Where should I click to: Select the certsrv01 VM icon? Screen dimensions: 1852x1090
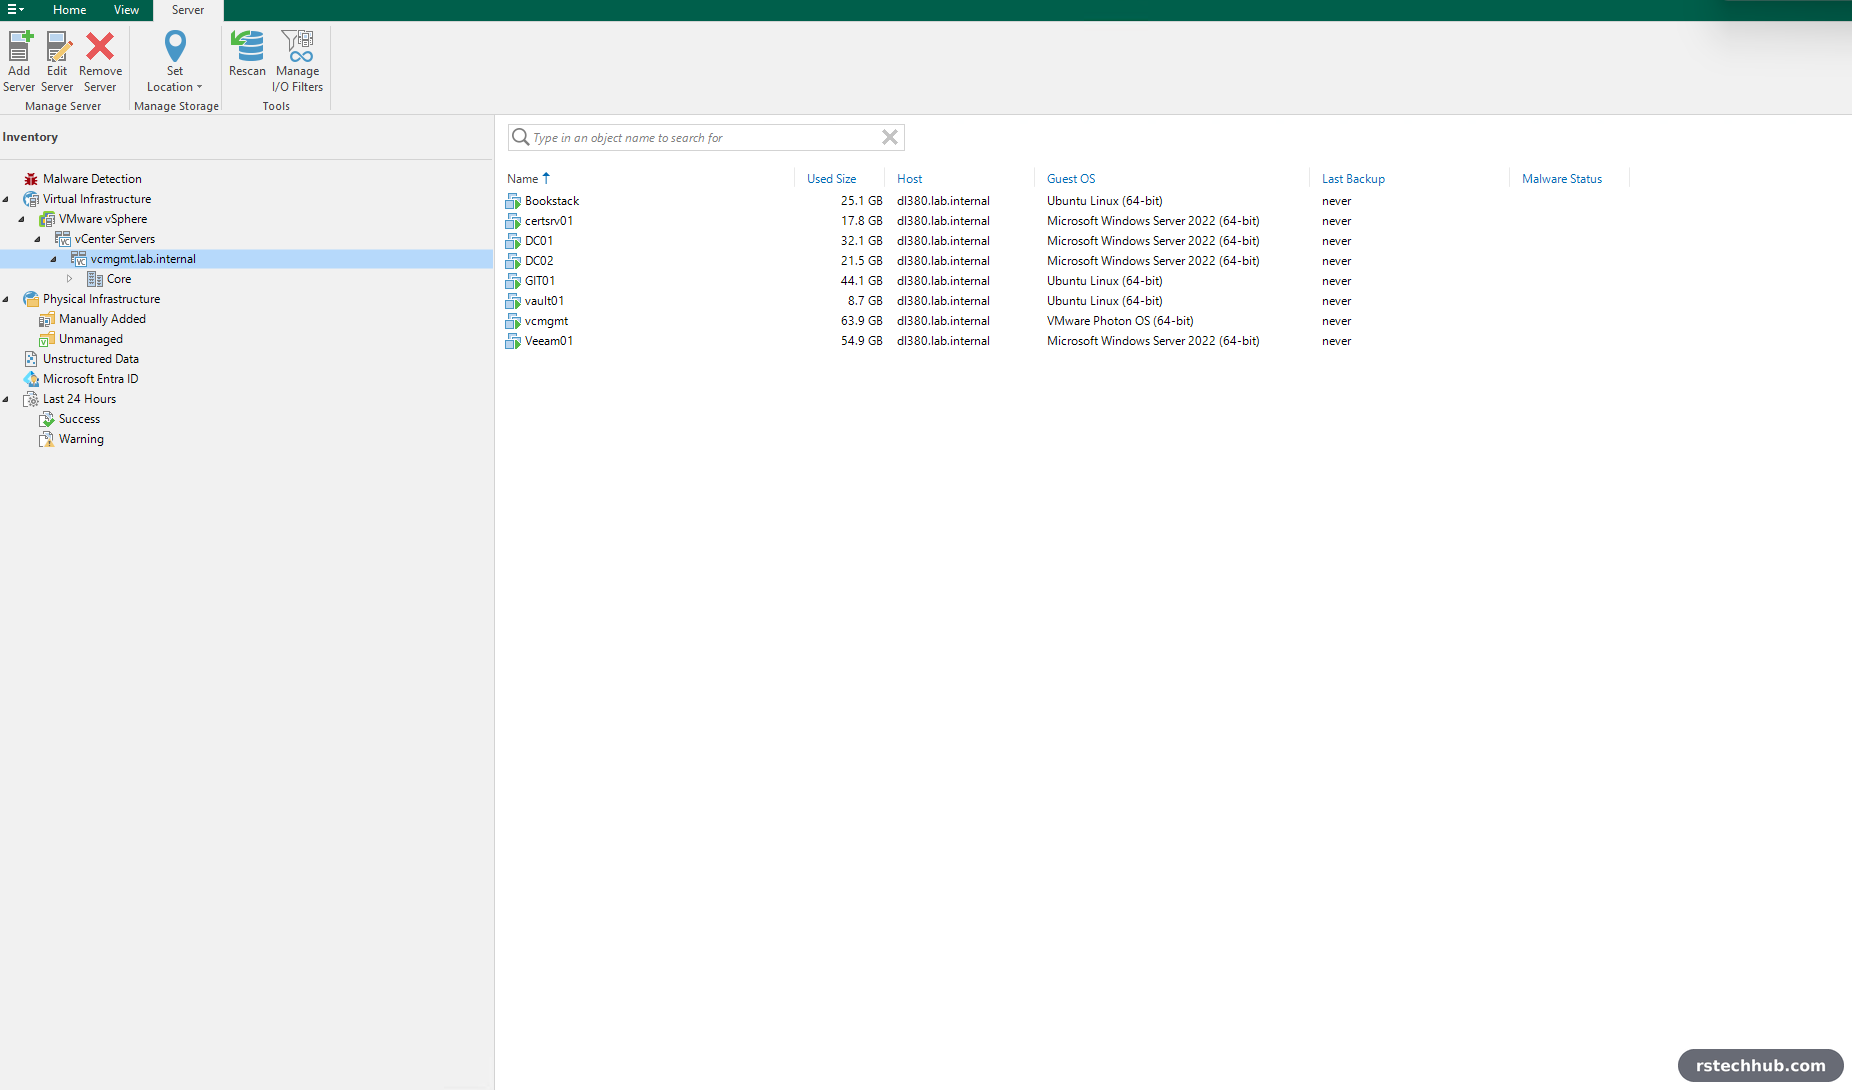[513, 221]
